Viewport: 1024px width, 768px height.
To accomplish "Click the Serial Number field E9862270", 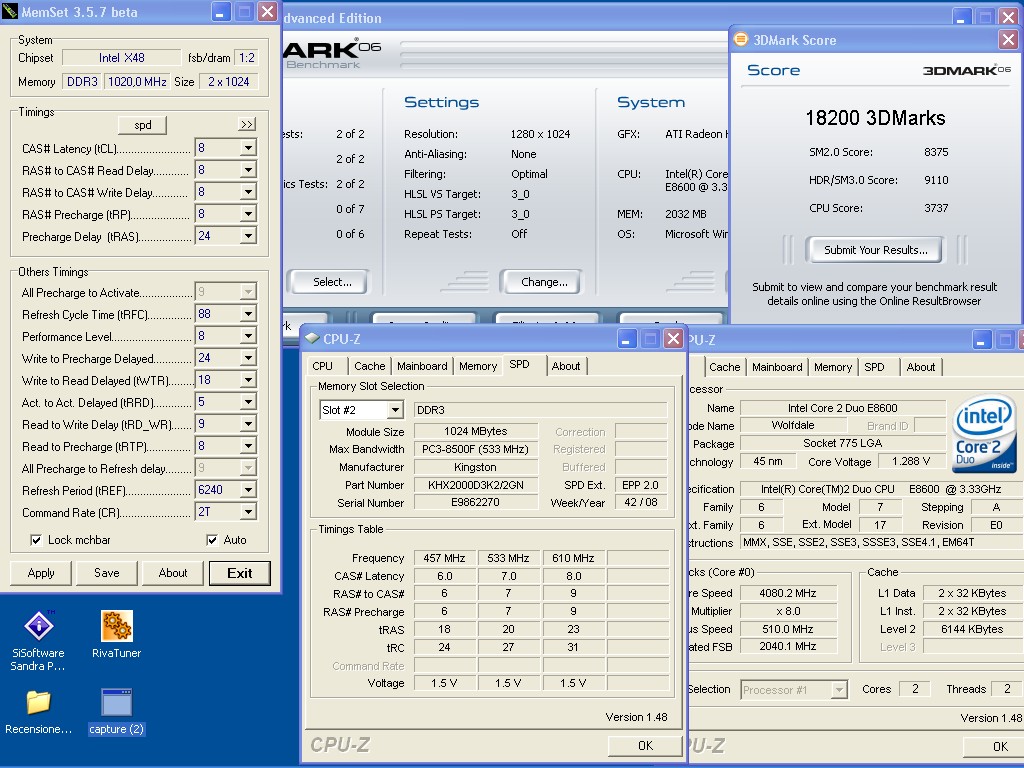I will [475, 503].
